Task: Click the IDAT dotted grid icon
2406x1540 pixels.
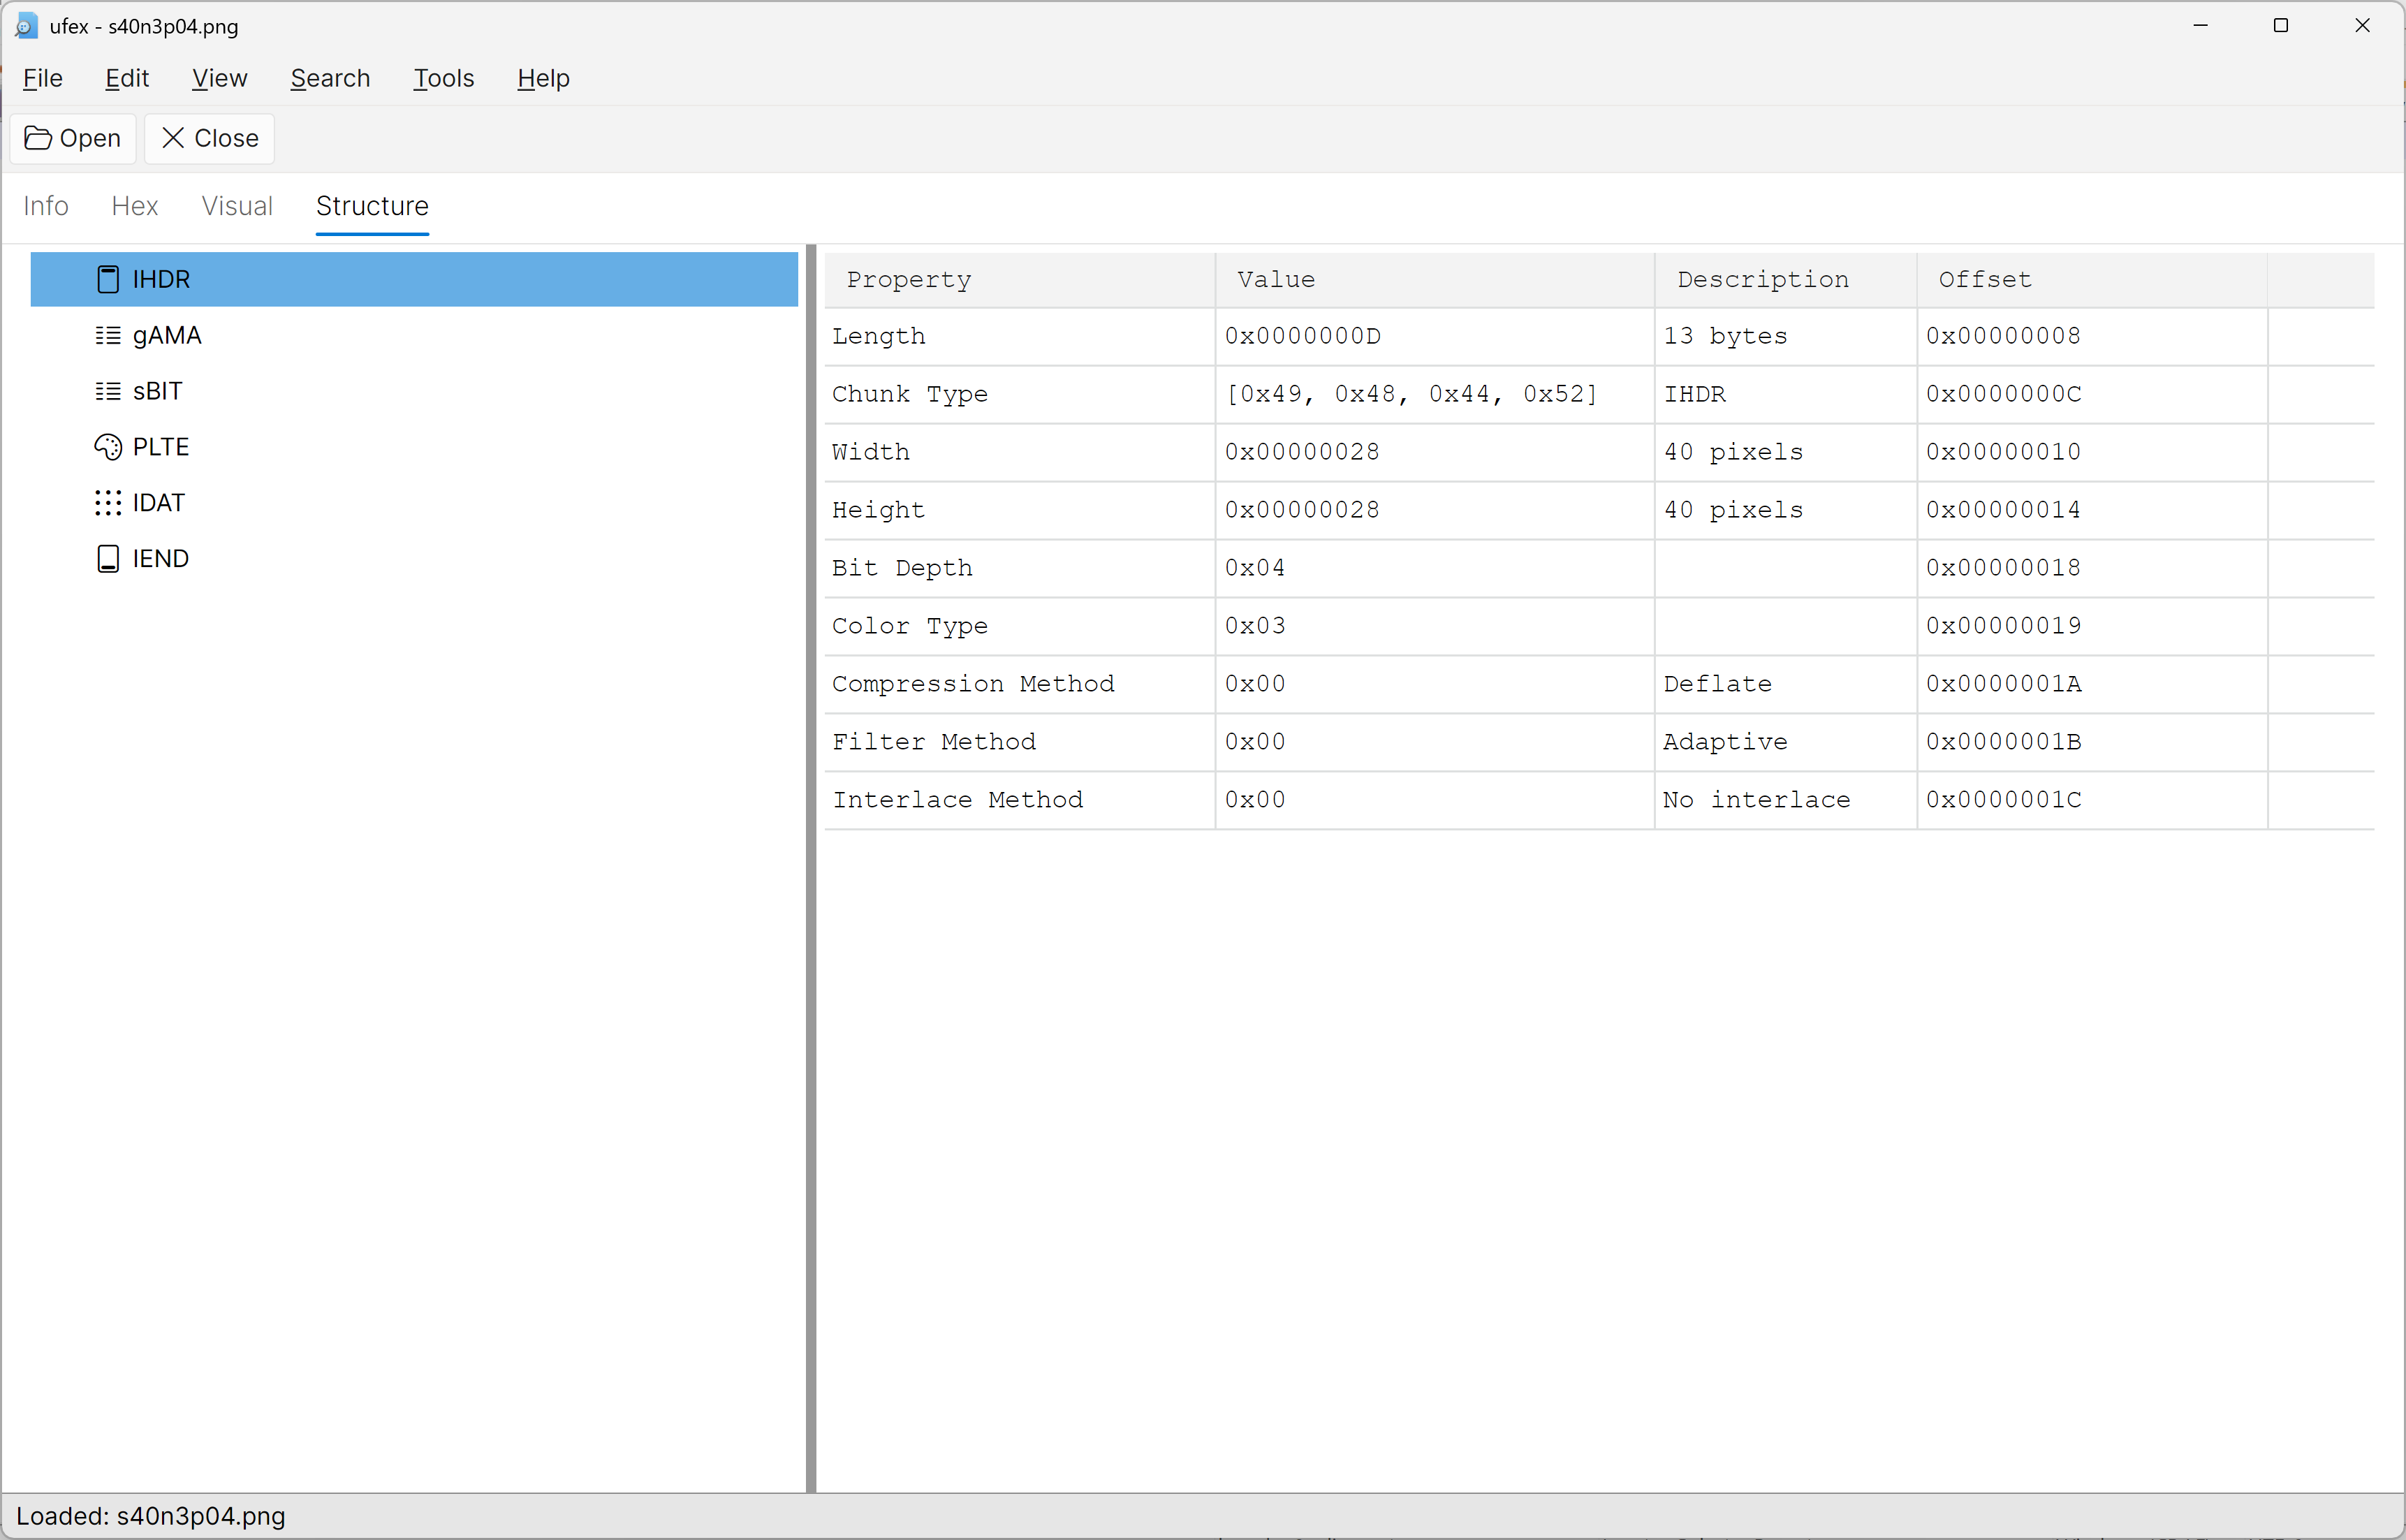Action: click(108, 503)
